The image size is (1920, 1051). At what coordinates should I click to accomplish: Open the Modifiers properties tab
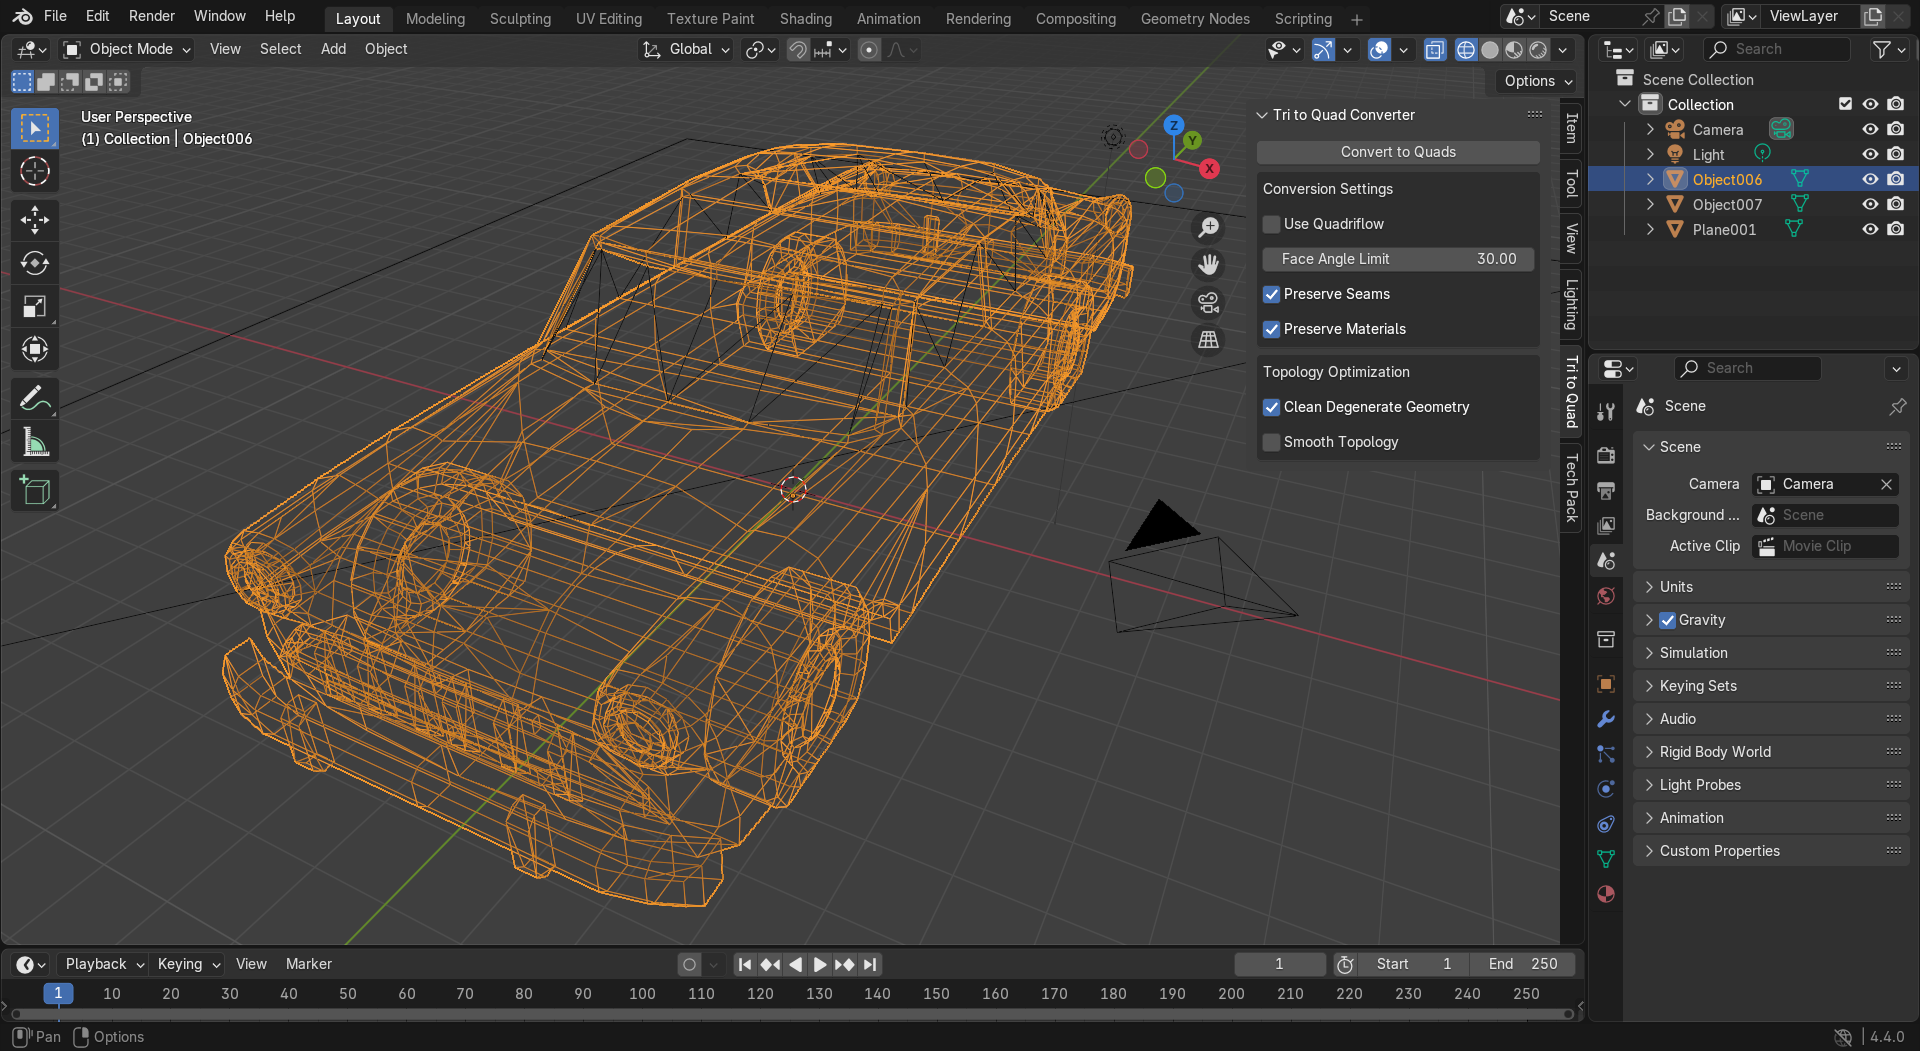click(x=1606, y=719)
